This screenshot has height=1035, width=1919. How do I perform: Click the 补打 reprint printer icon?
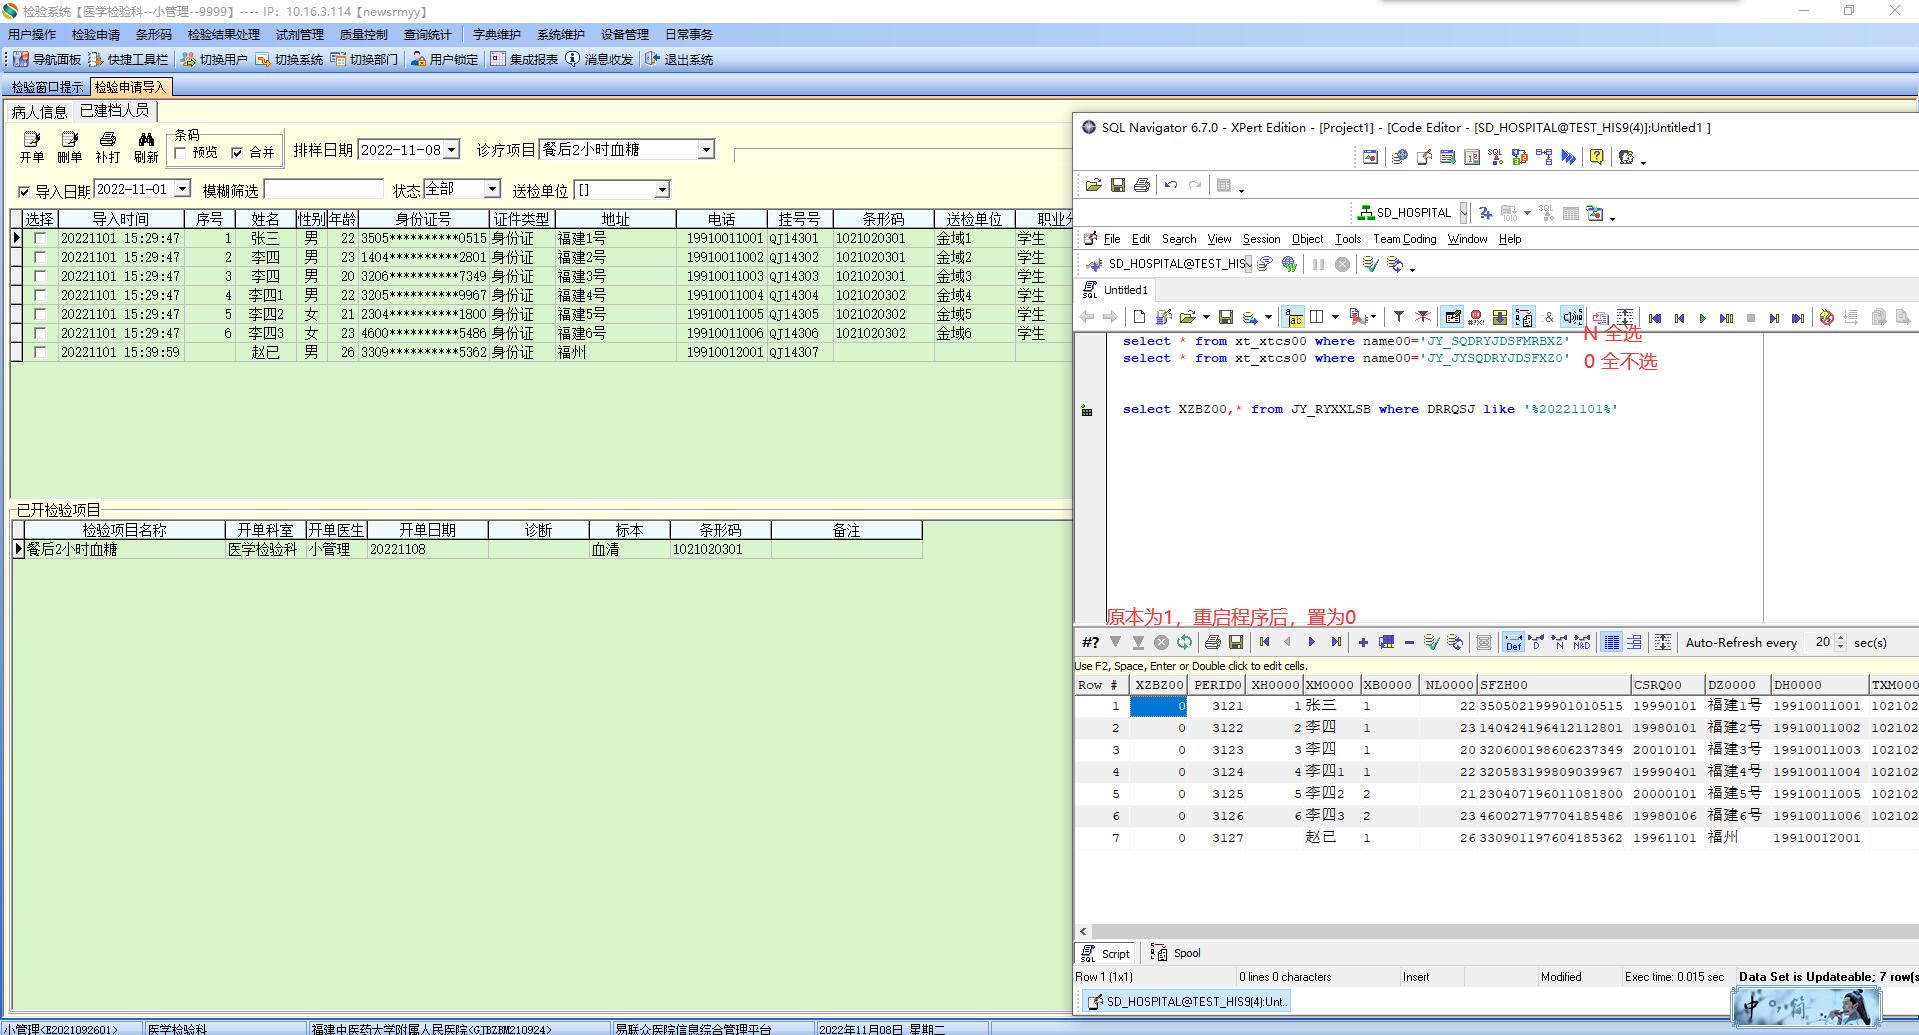click(107, 146)
